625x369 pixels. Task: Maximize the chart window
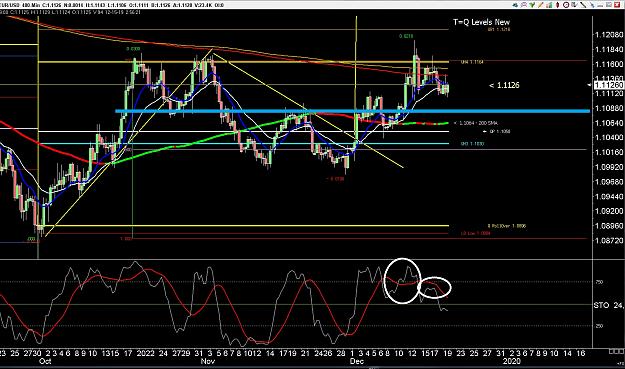pos(608,5)
